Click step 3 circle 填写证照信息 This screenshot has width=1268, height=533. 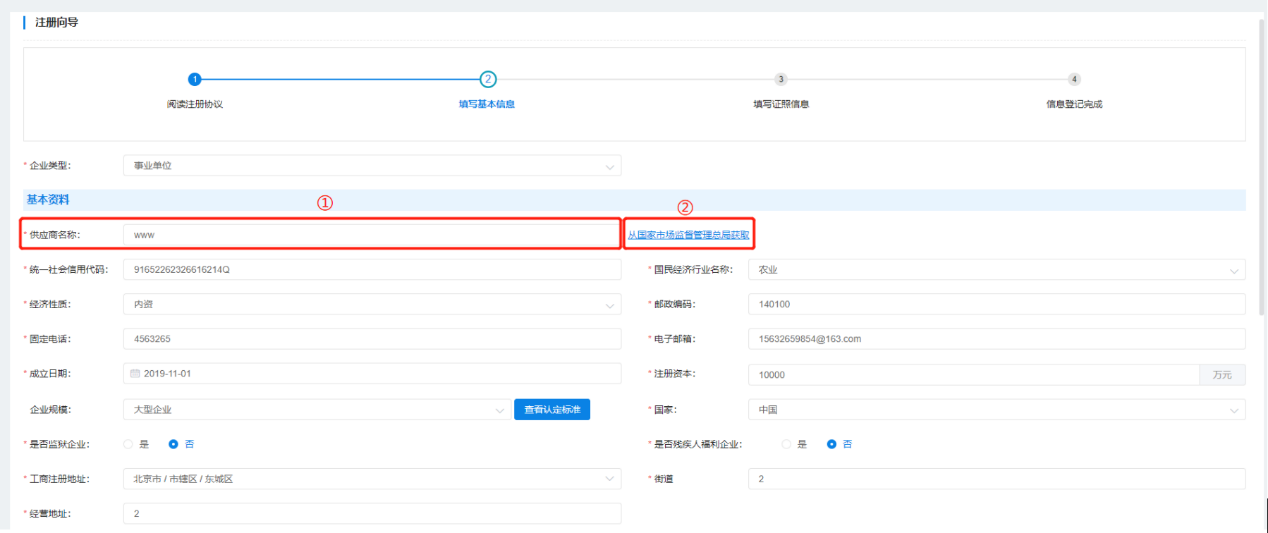(780, 79)
